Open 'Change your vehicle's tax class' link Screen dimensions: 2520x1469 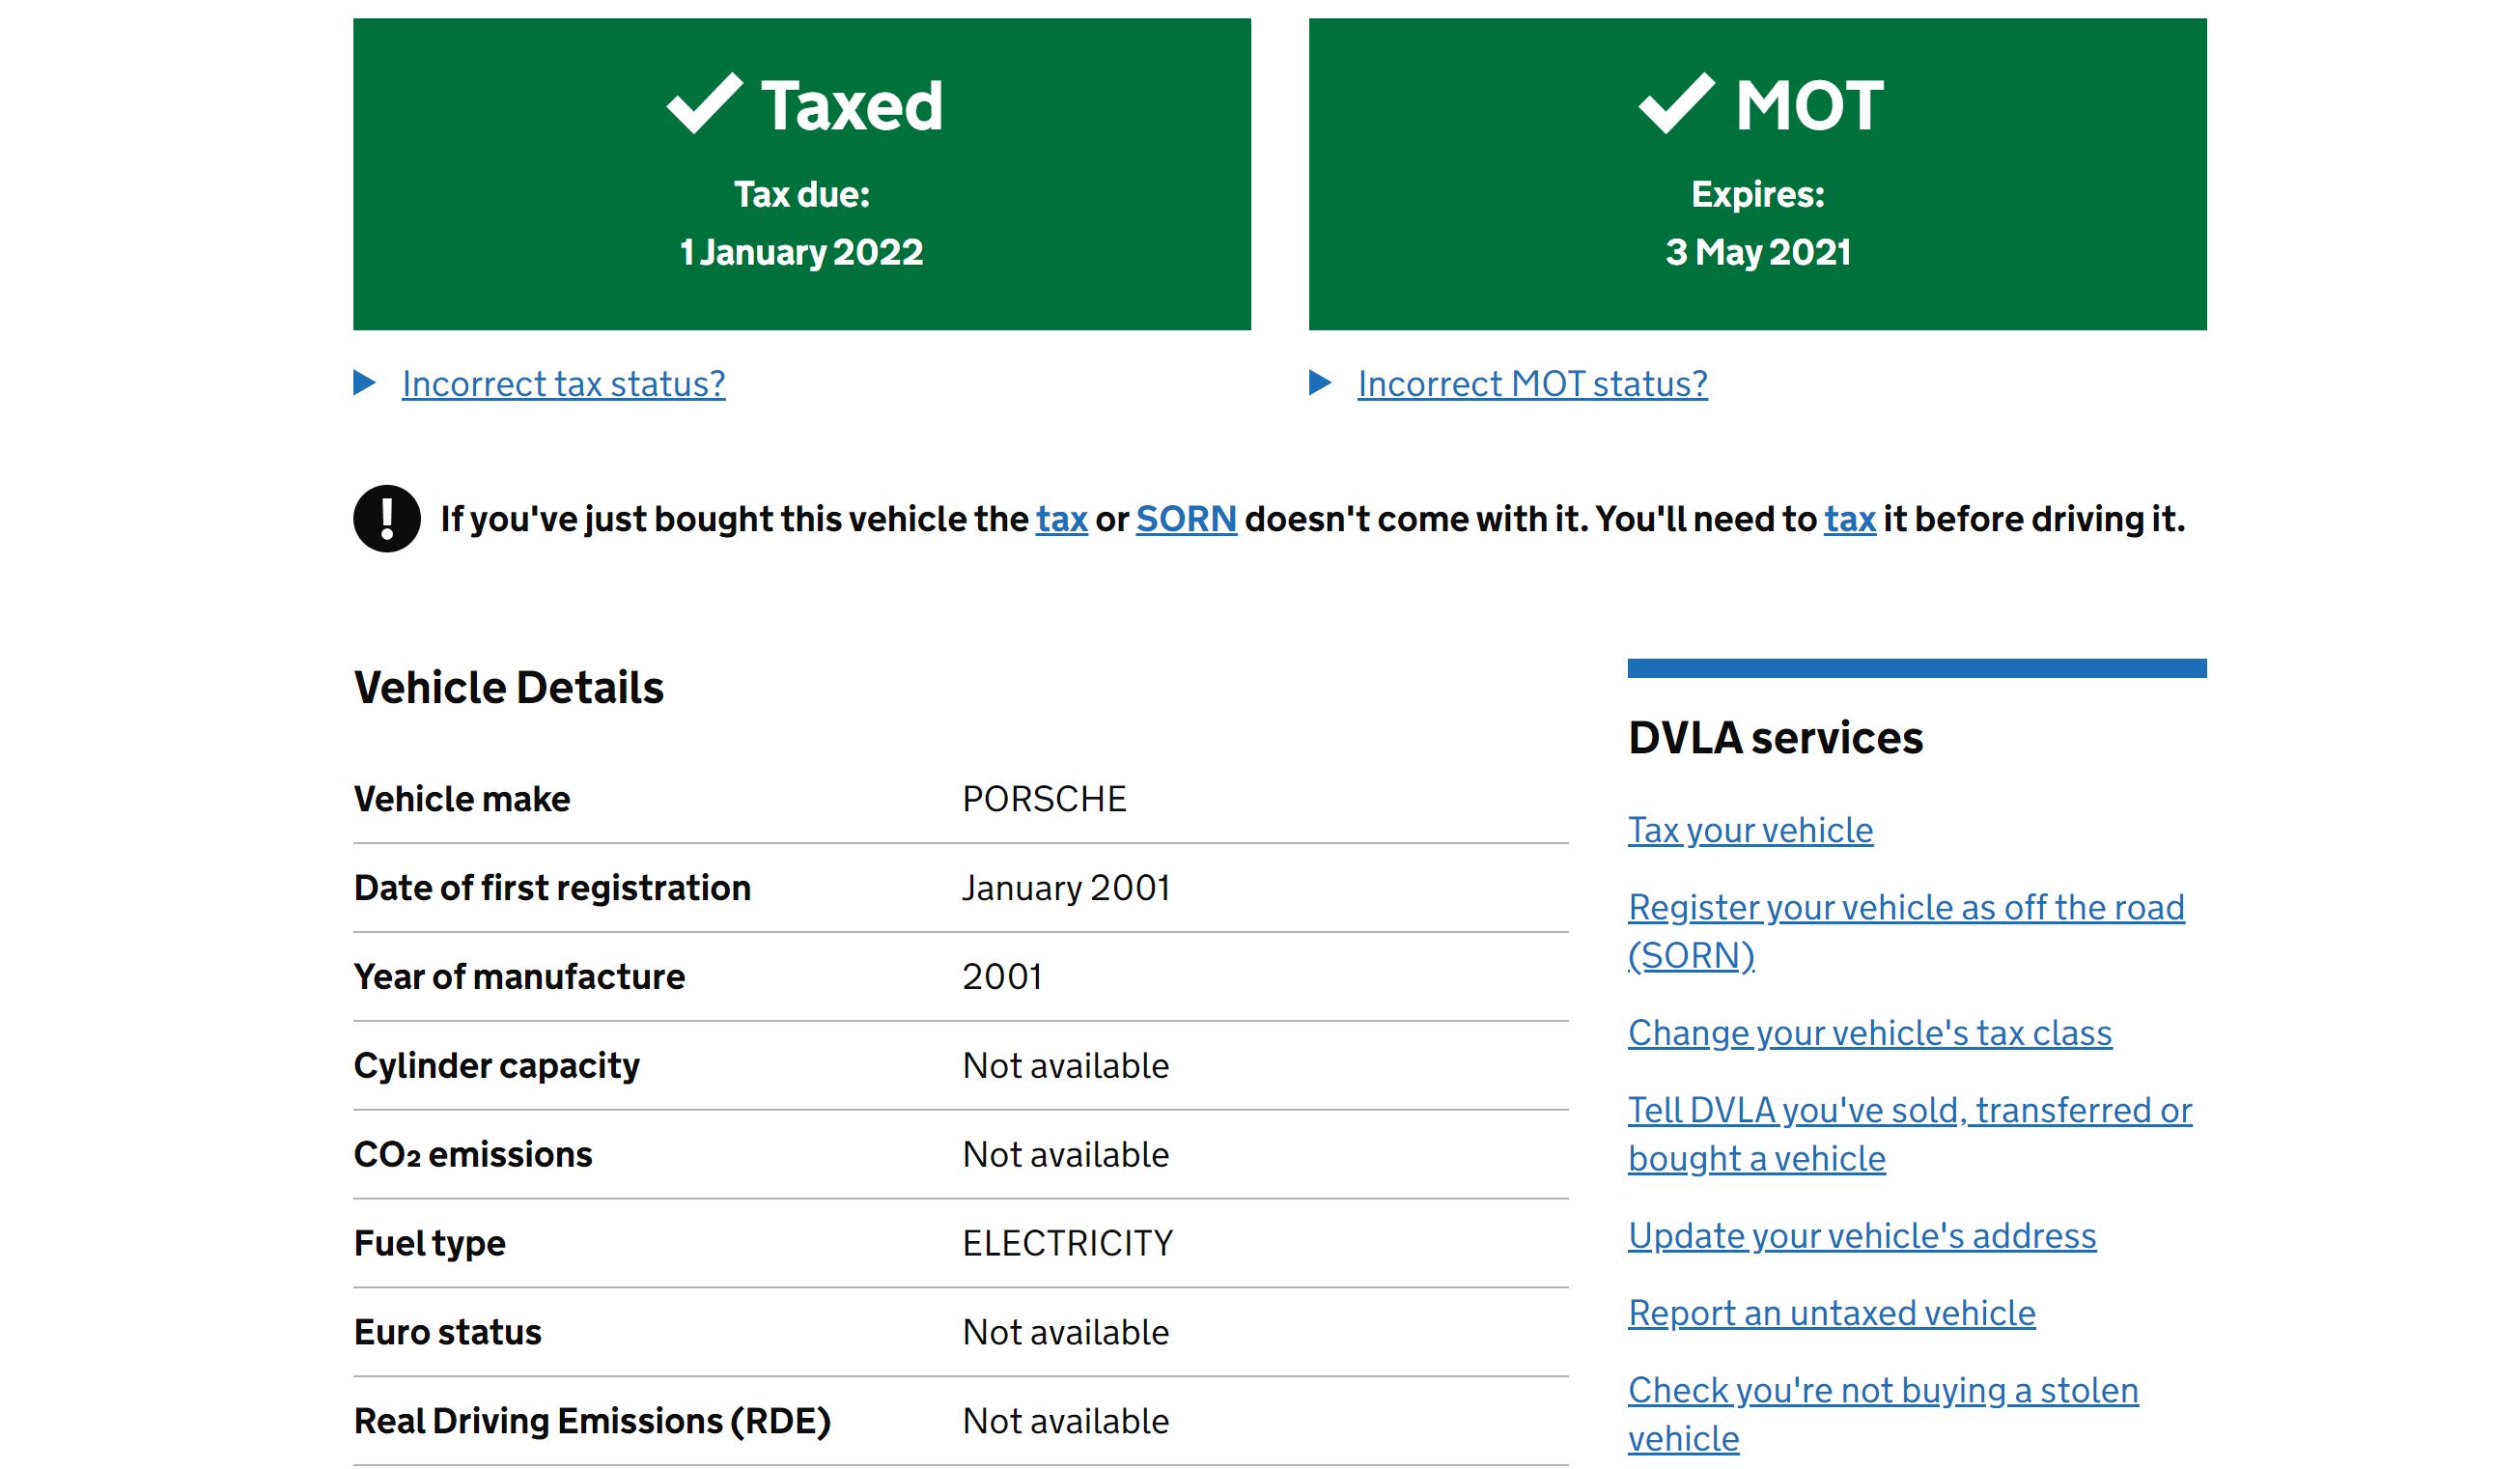click(x=1869, y=1033)
